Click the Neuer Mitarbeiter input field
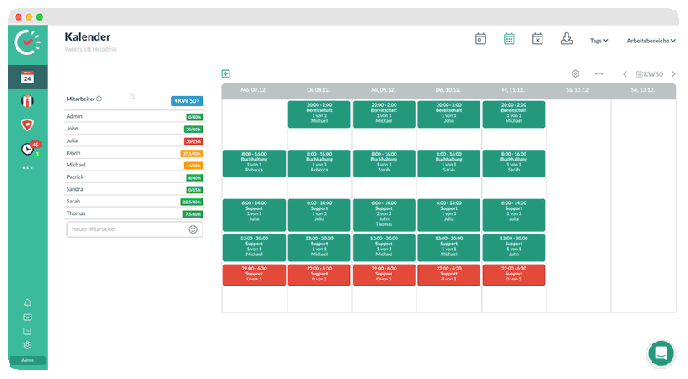The height and width of the screenshot is (379, 688). click(134, 229)
